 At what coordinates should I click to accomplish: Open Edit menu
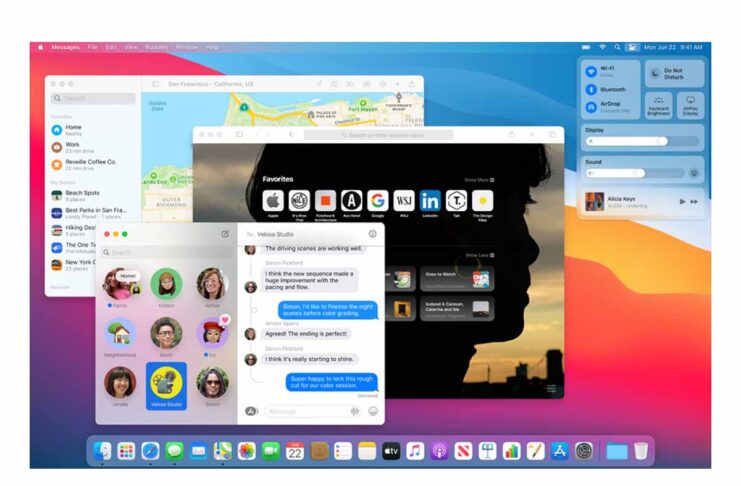pyautogui.click(x=111, y=47)
